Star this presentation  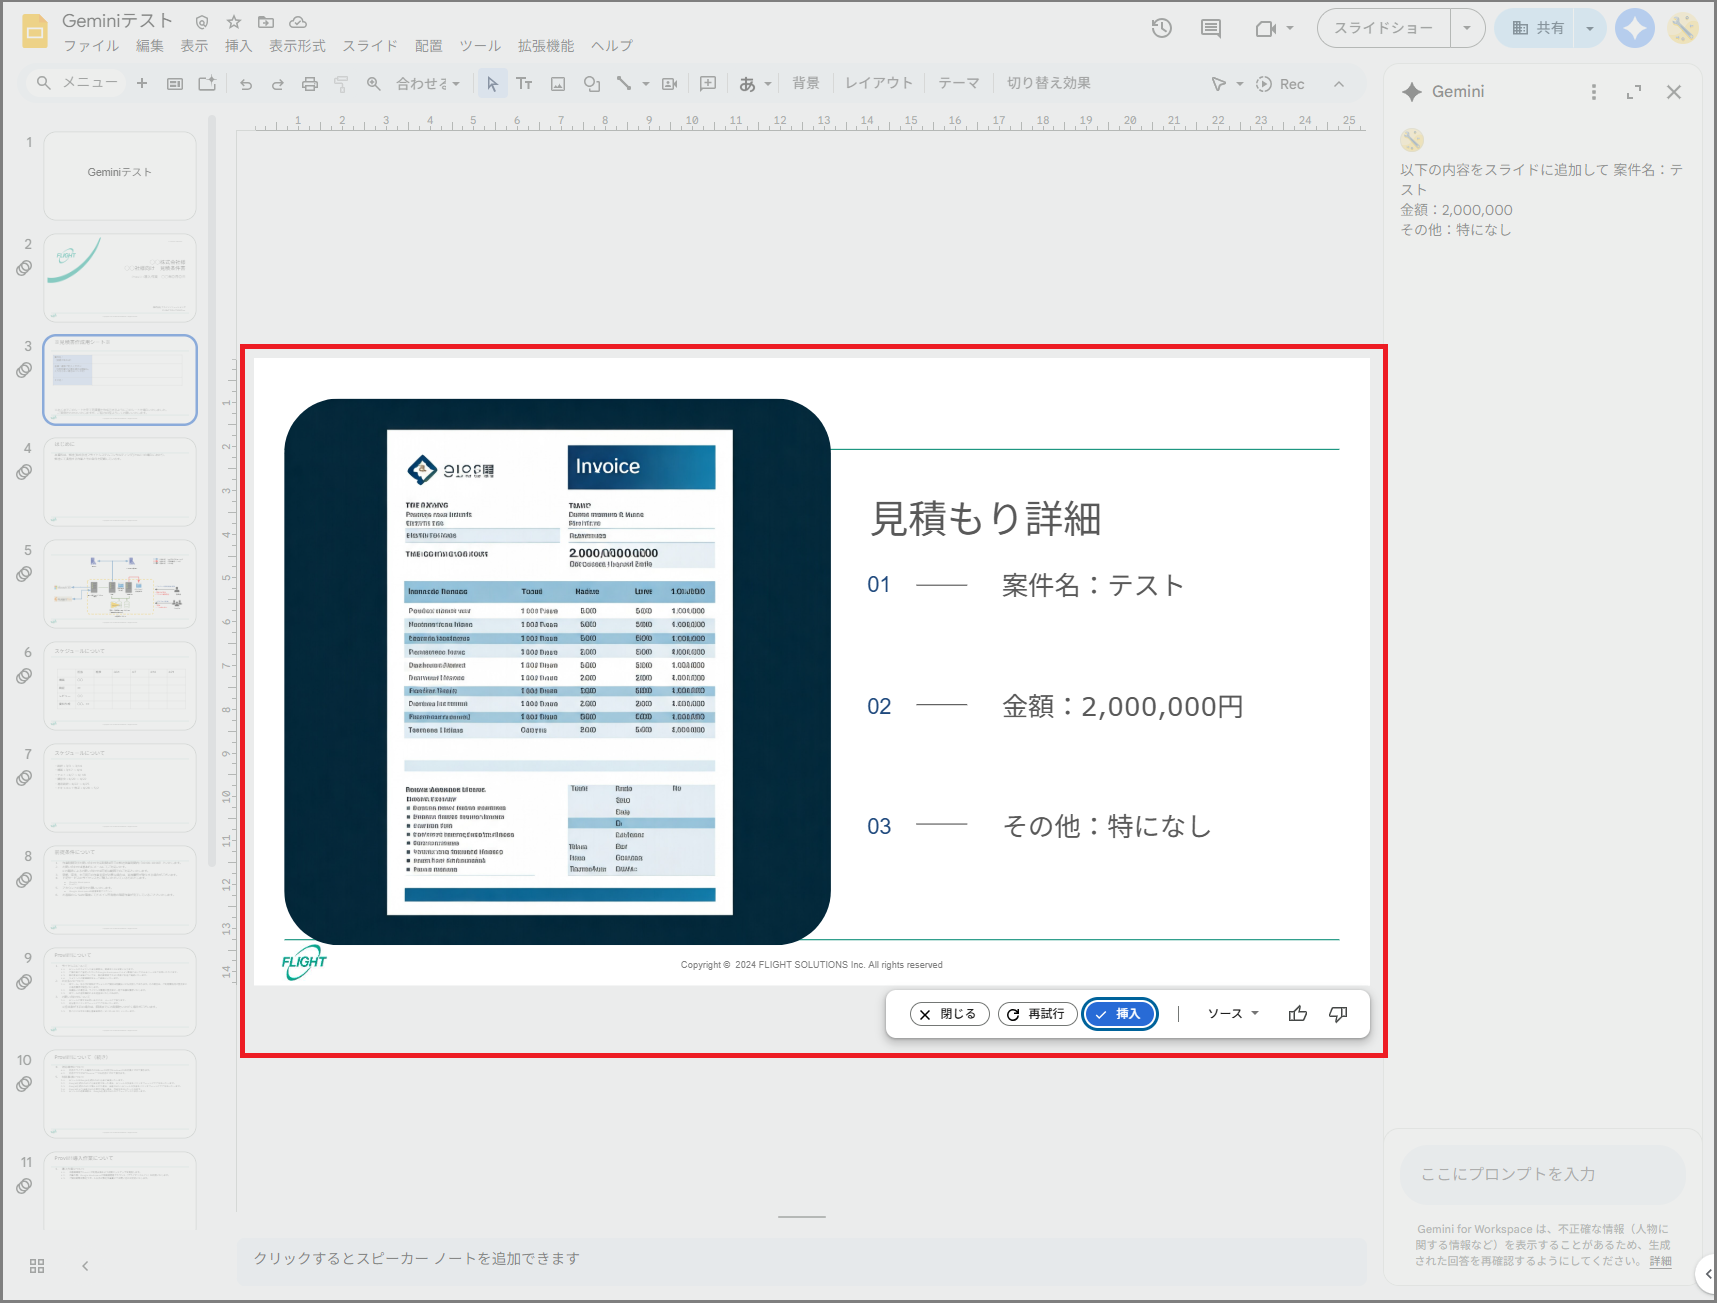tap(234, 22)
